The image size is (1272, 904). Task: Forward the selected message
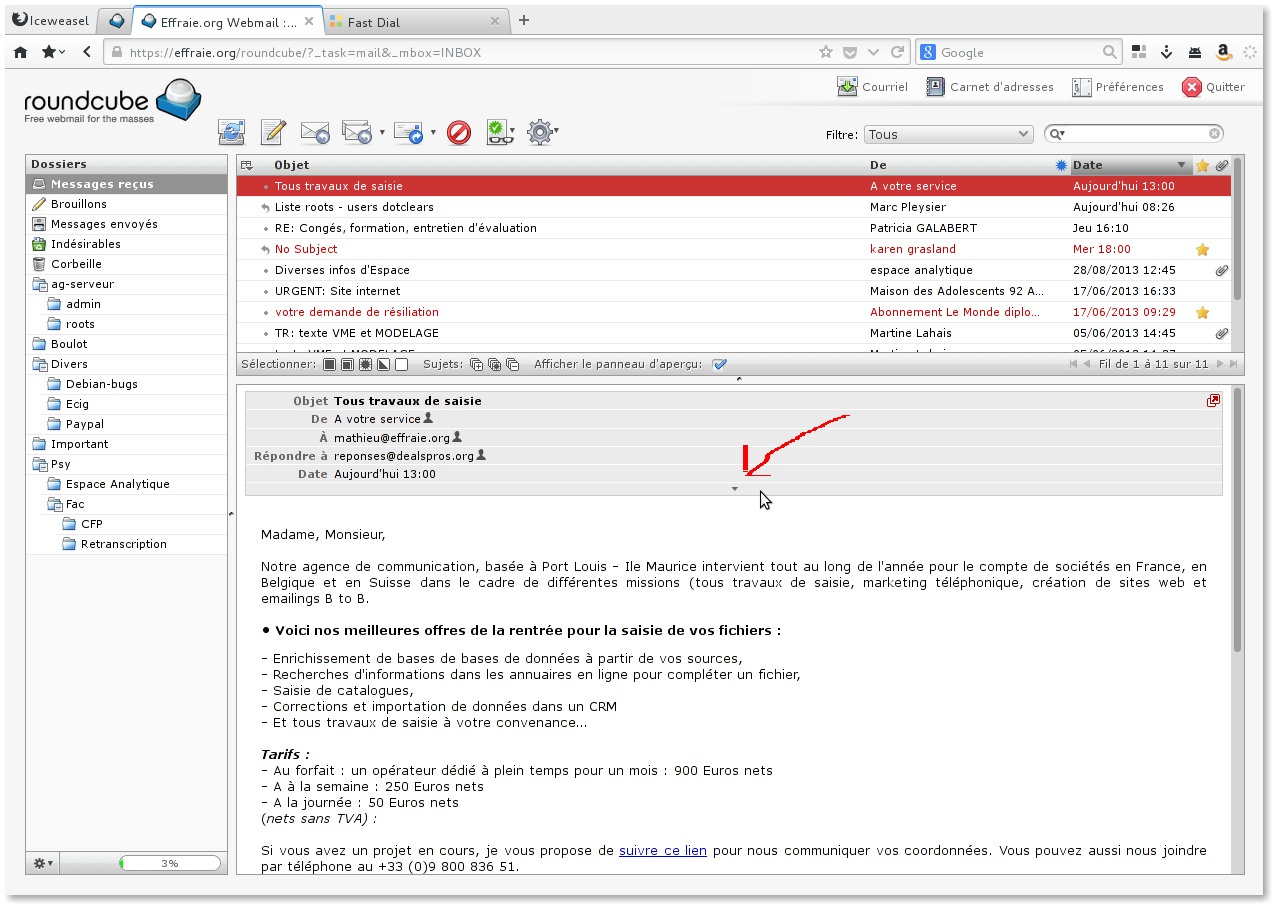point(408,132)
